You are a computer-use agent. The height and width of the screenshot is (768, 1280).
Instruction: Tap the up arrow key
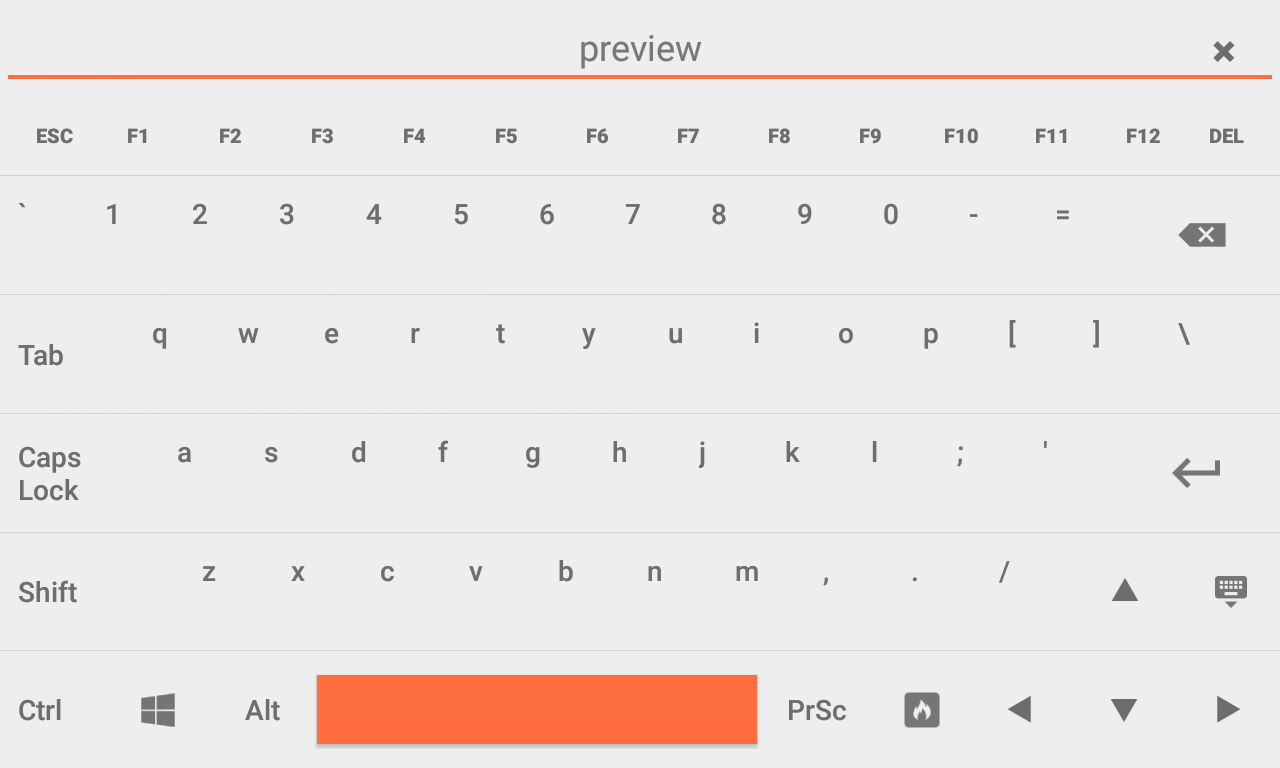(1125, 590)
